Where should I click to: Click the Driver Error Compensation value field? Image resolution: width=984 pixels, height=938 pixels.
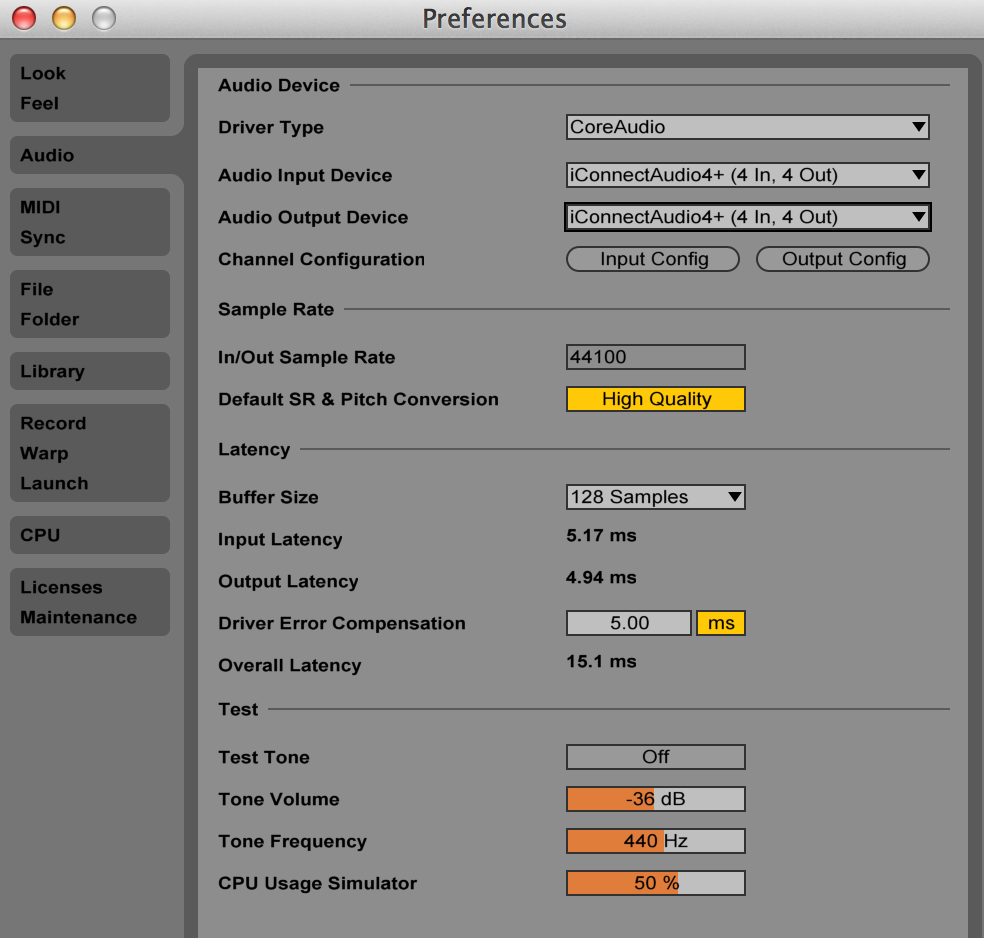tap(628, 623)
